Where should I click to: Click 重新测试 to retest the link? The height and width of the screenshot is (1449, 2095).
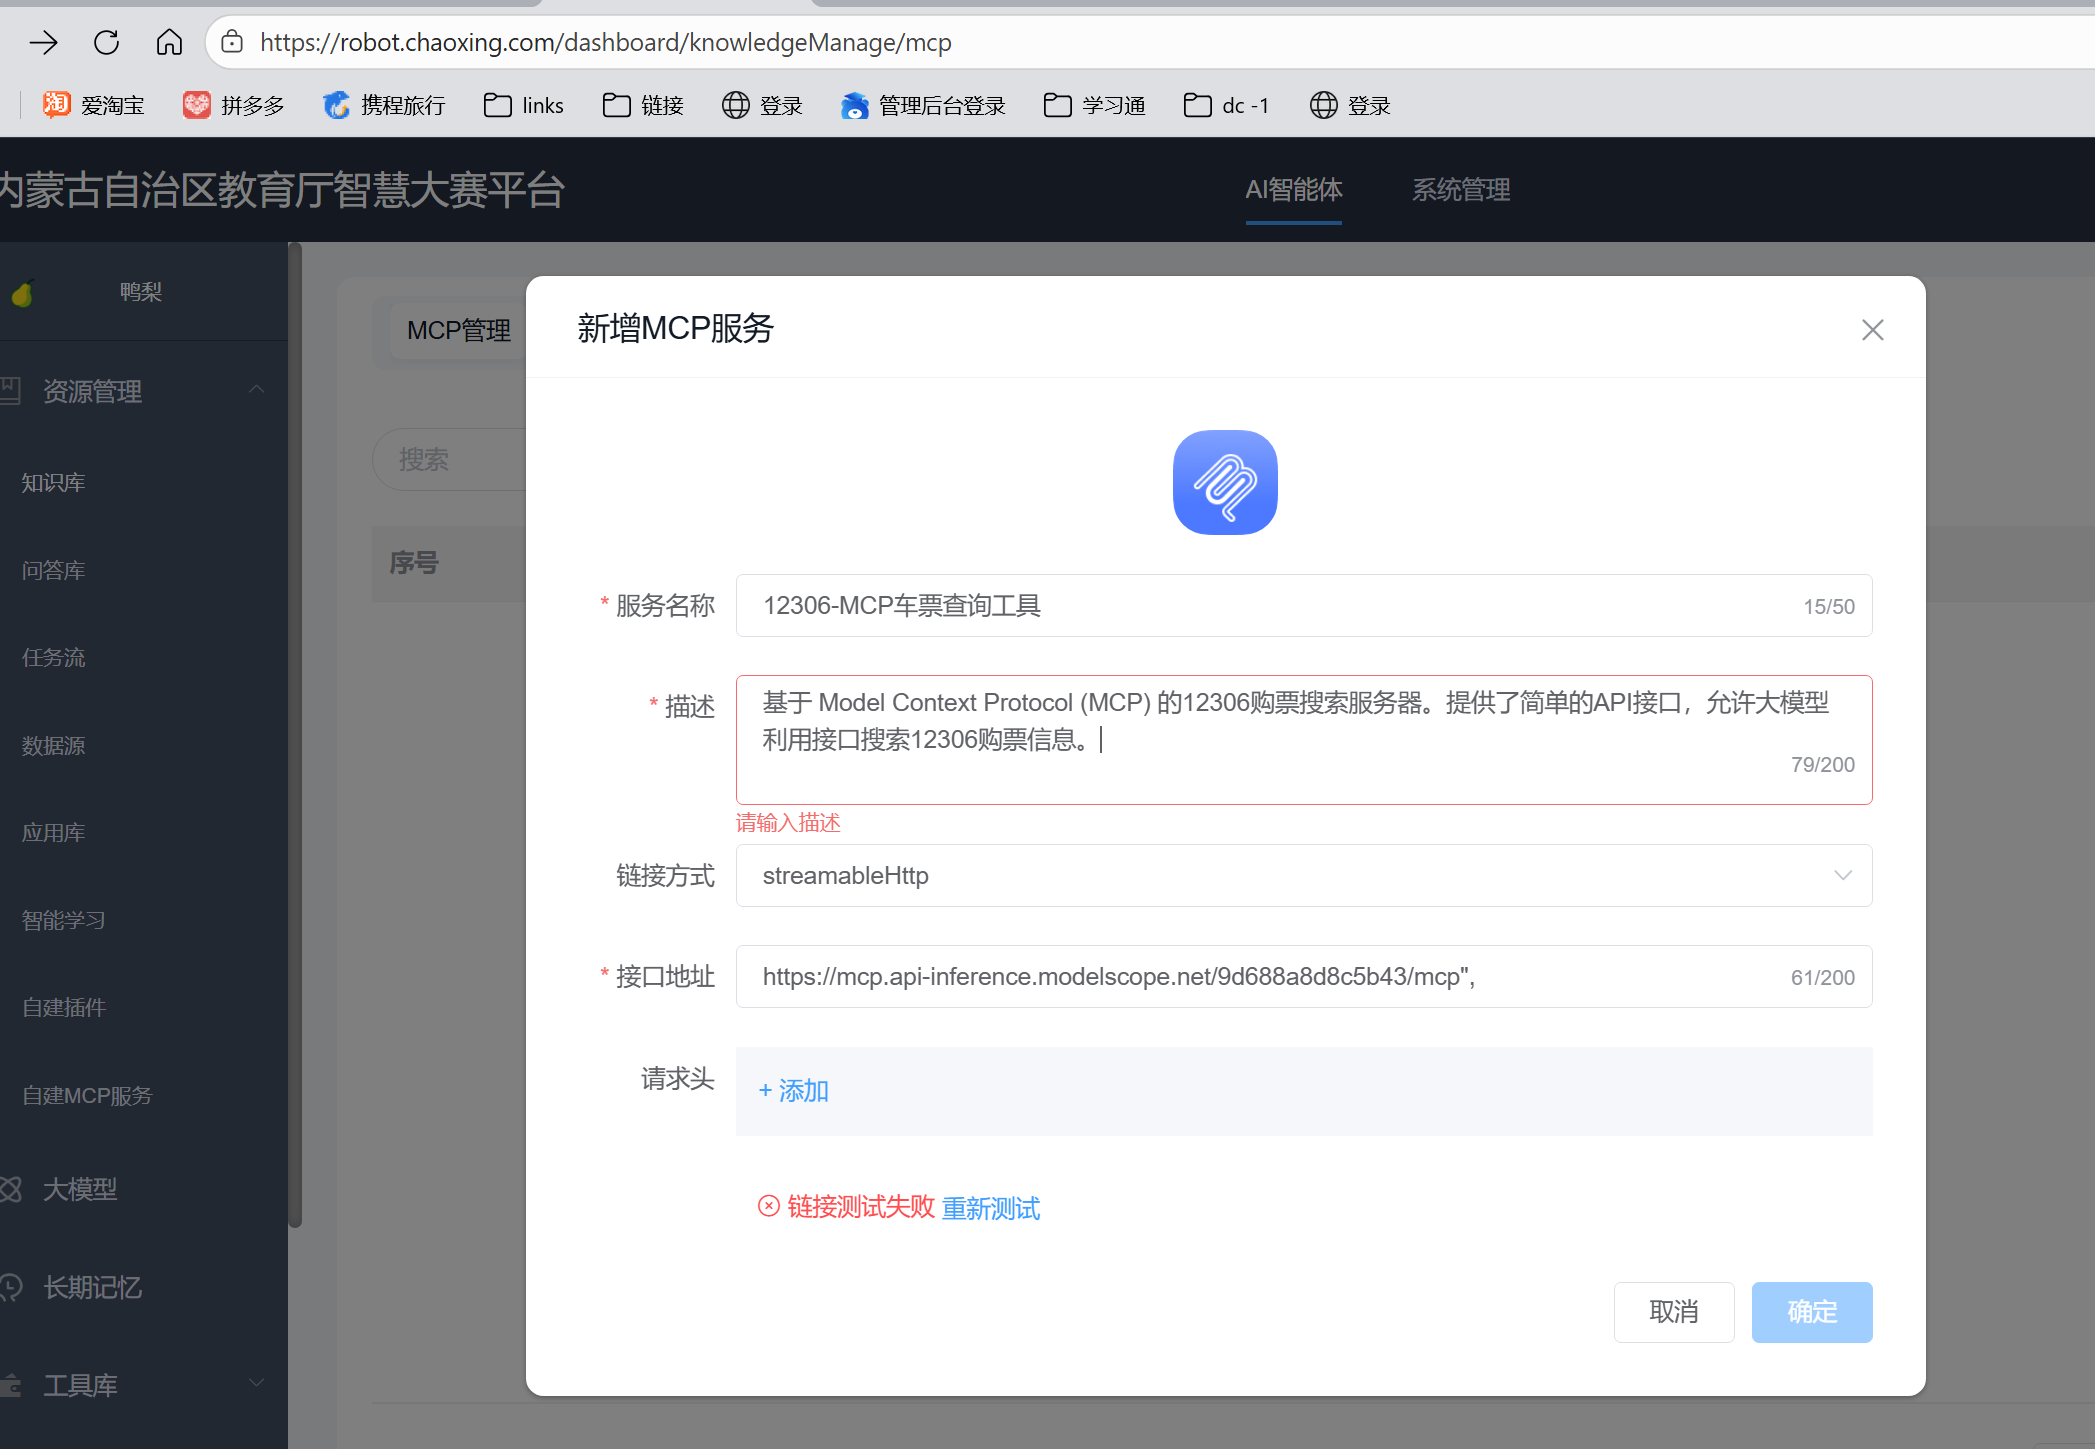[x=990, y=1208]
